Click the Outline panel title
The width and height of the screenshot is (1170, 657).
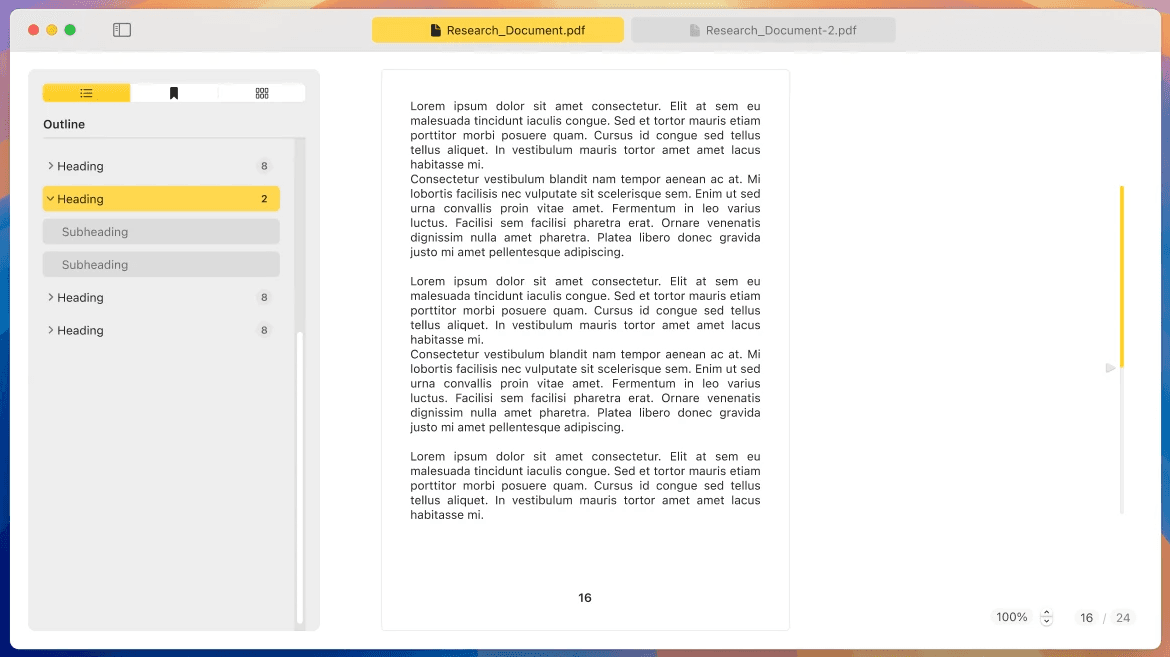pos(64,124)
